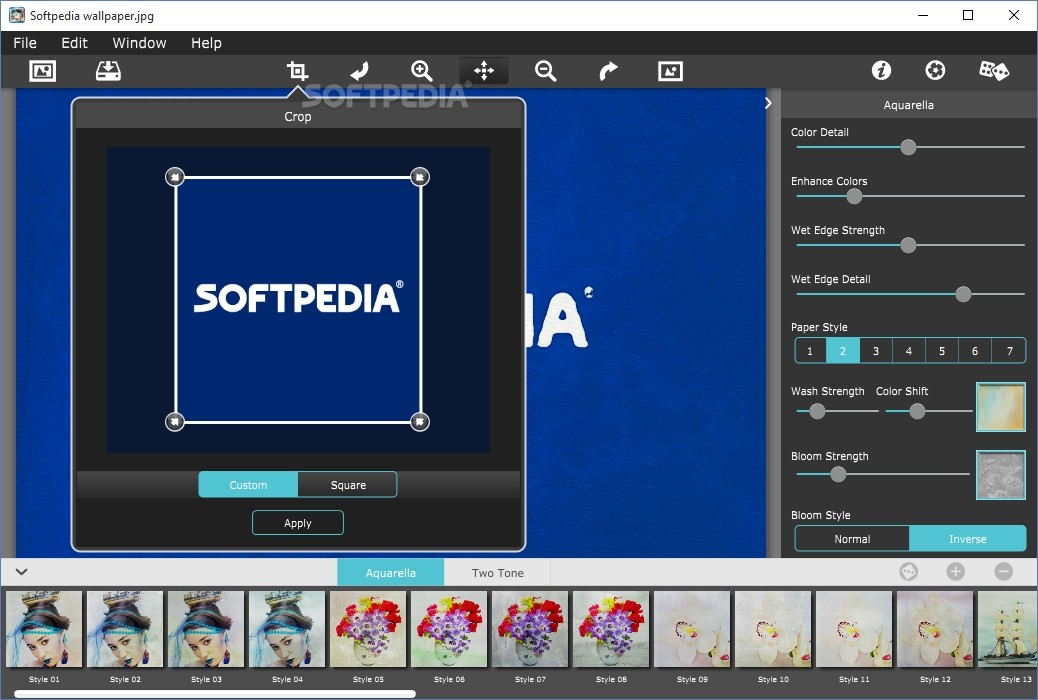Screen dimensions: 1038x700
Task: Adjust the Color Shift slider
Action: (x=917, y=411)
